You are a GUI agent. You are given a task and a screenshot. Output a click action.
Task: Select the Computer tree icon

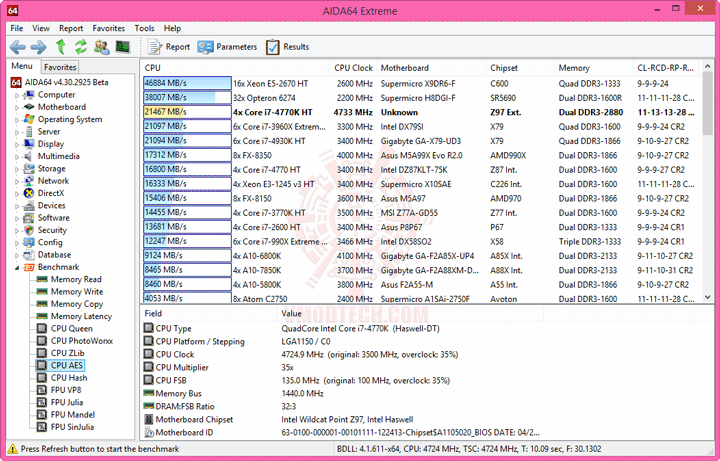[29, 95]
